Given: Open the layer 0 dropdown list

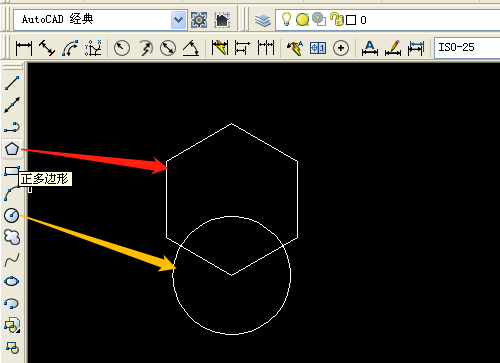Looking at the screenshot, I should click(x=388, y=20).
